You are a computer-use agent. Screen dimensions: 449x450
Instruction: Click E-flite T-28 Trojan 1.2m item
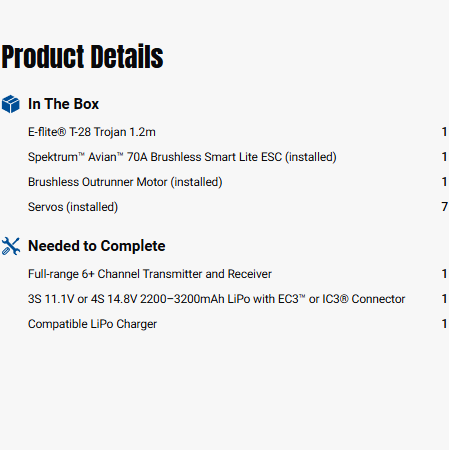tap(92, 132)
